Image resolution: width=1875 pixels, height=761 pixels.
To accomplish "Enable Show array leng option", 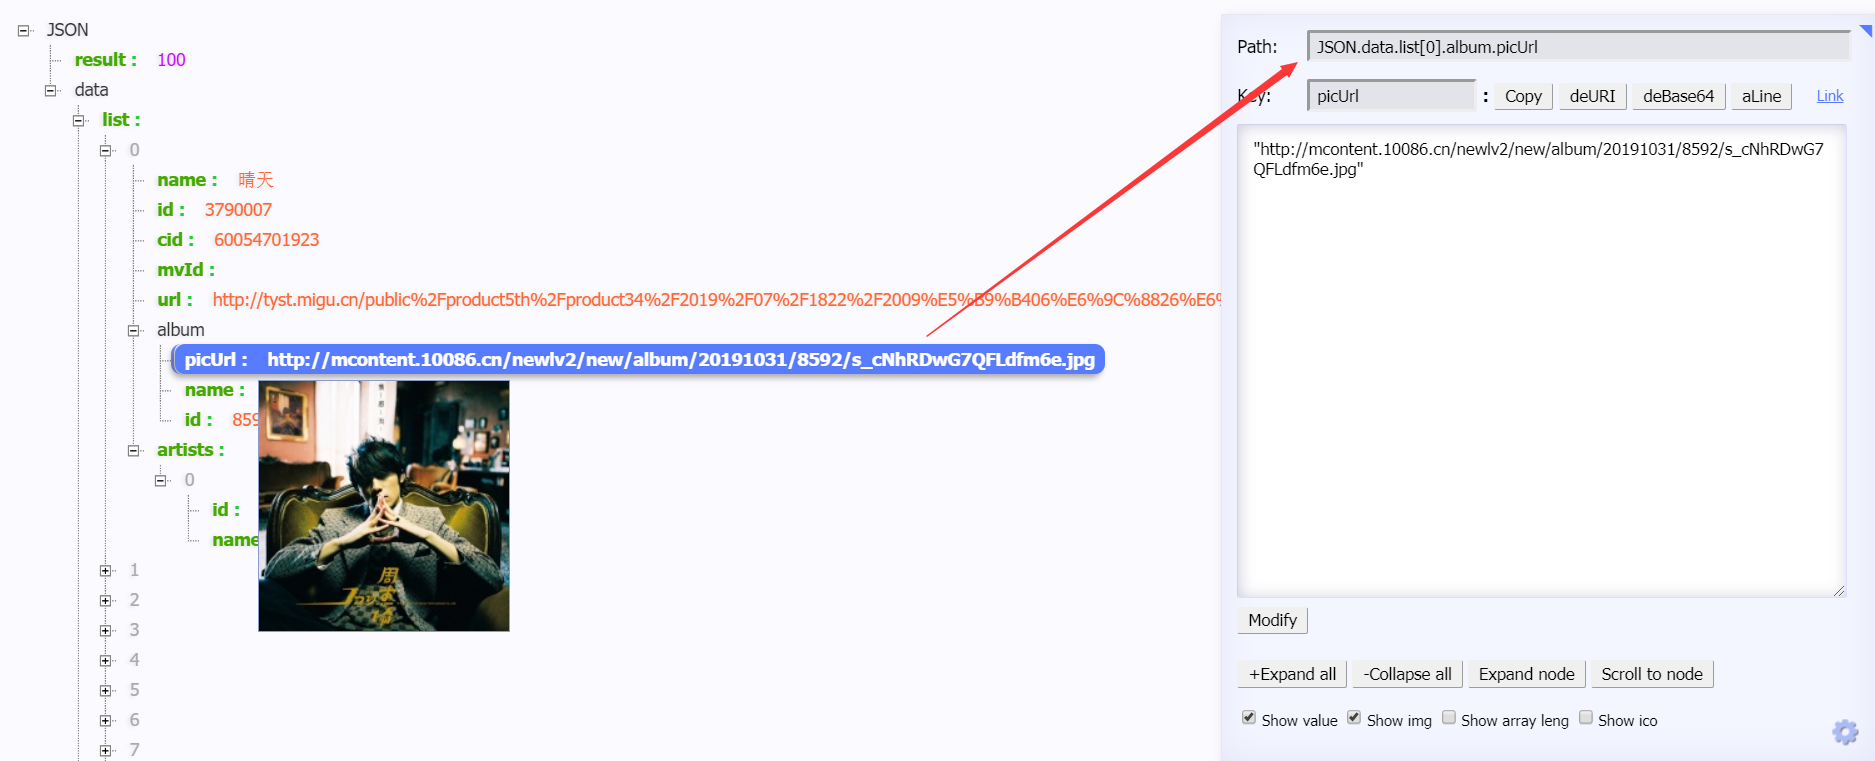I will coord(1449,718).
